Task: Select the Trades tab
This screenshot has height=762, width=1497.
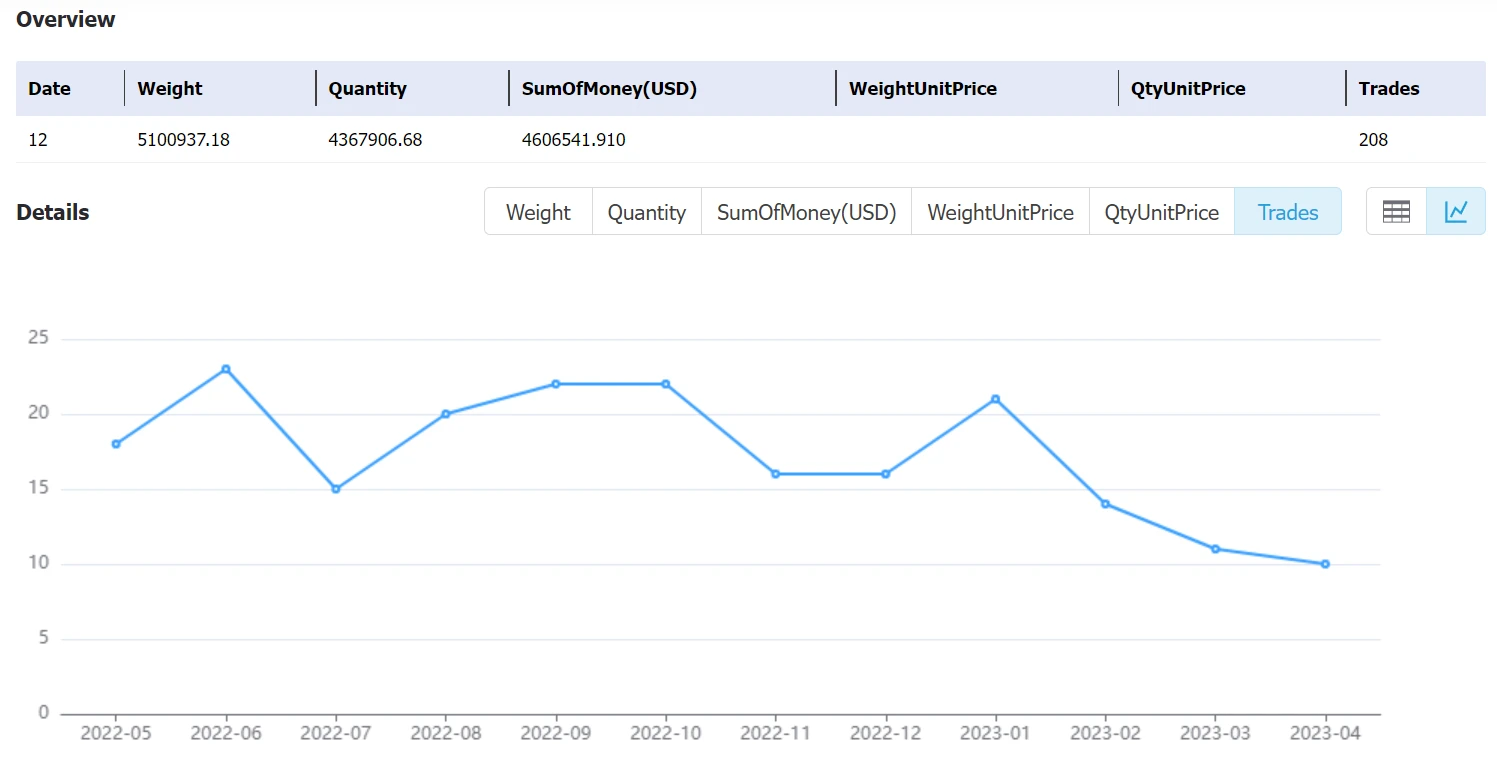Action: coord(1288,212)
